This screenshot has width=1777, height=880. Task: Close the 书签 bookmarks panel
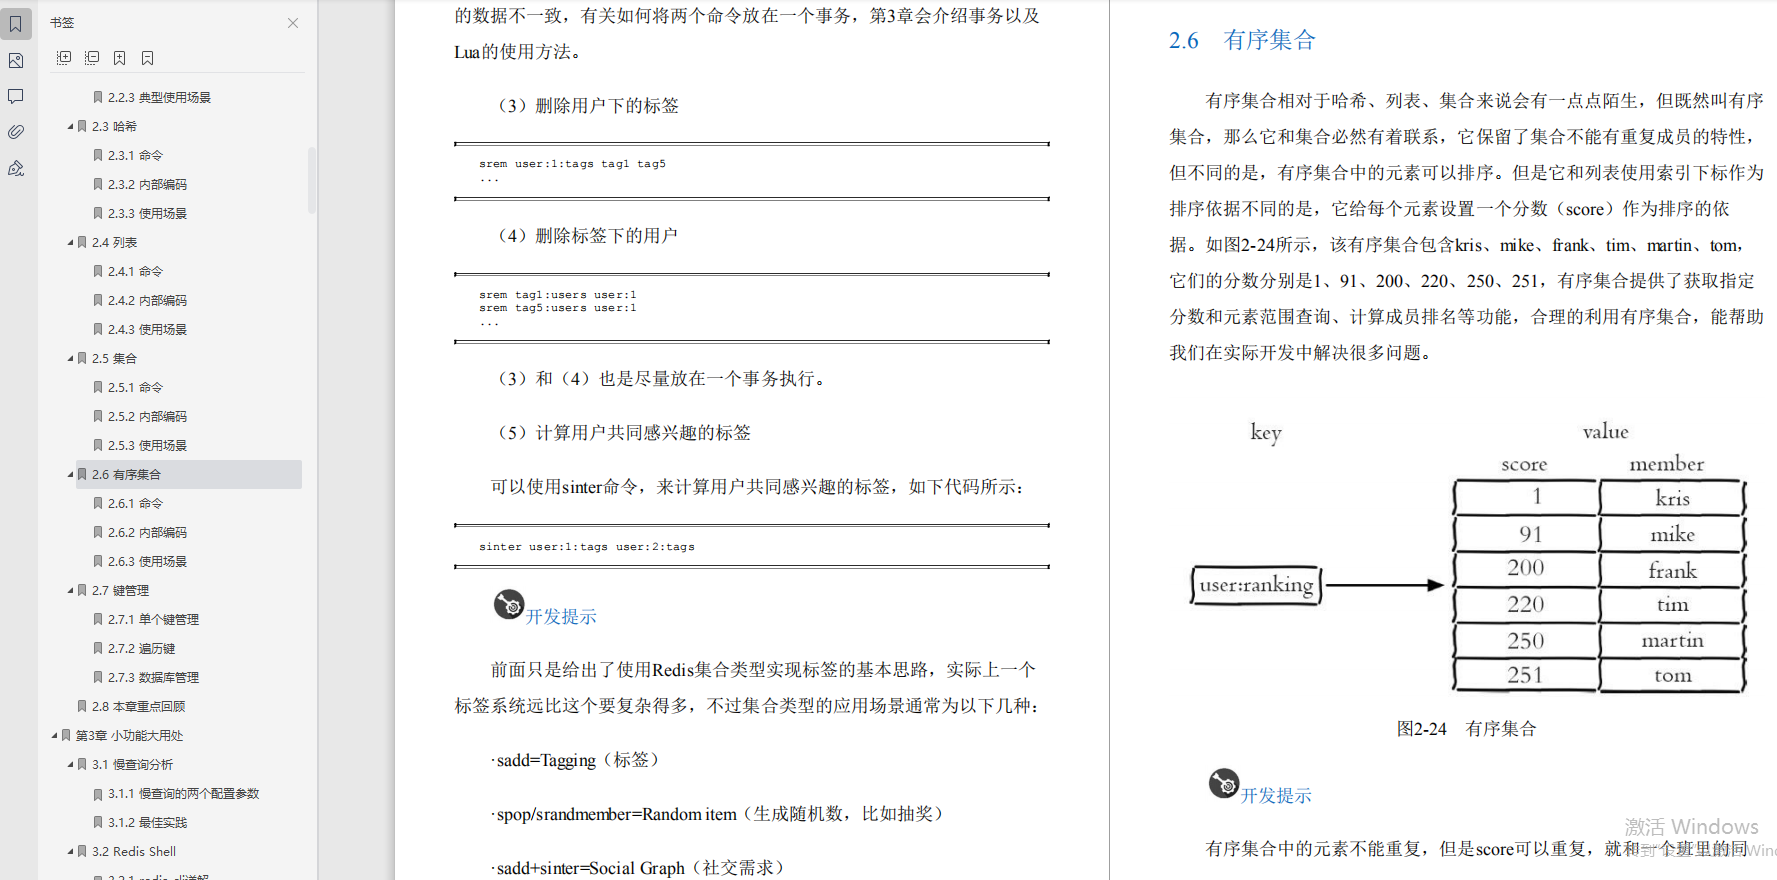coord(293,23)
